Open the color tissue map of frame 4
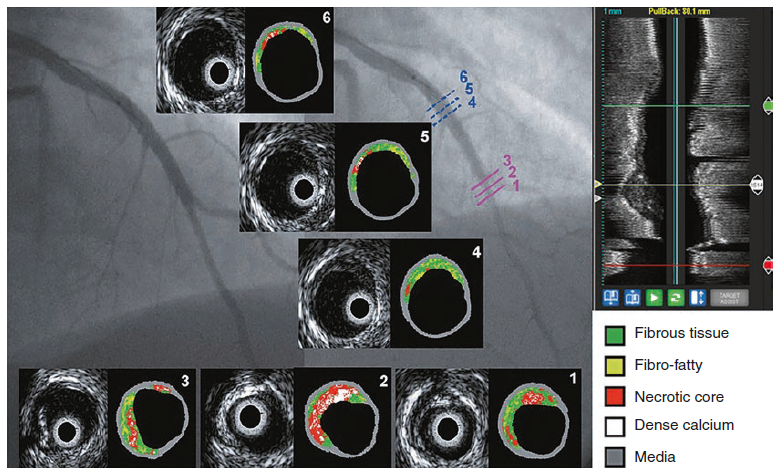The height and width of the screenshot is (473, 779). 437,293
